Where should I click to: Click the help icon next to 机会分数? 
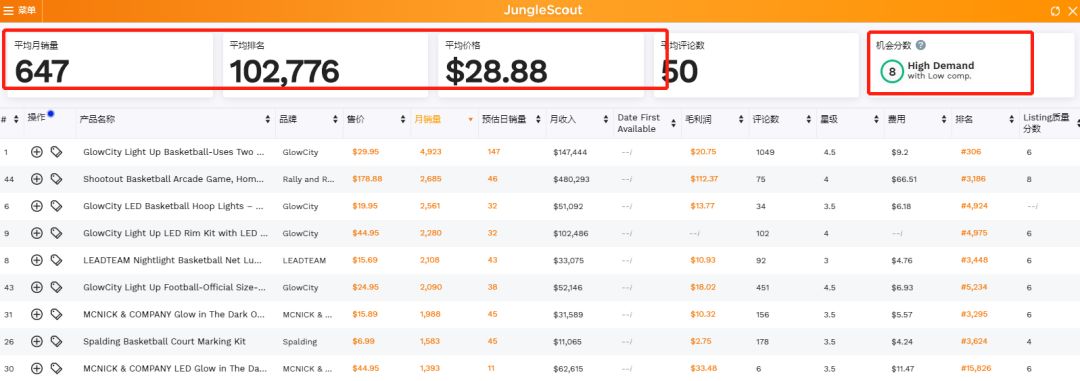(x=921, y=45)
